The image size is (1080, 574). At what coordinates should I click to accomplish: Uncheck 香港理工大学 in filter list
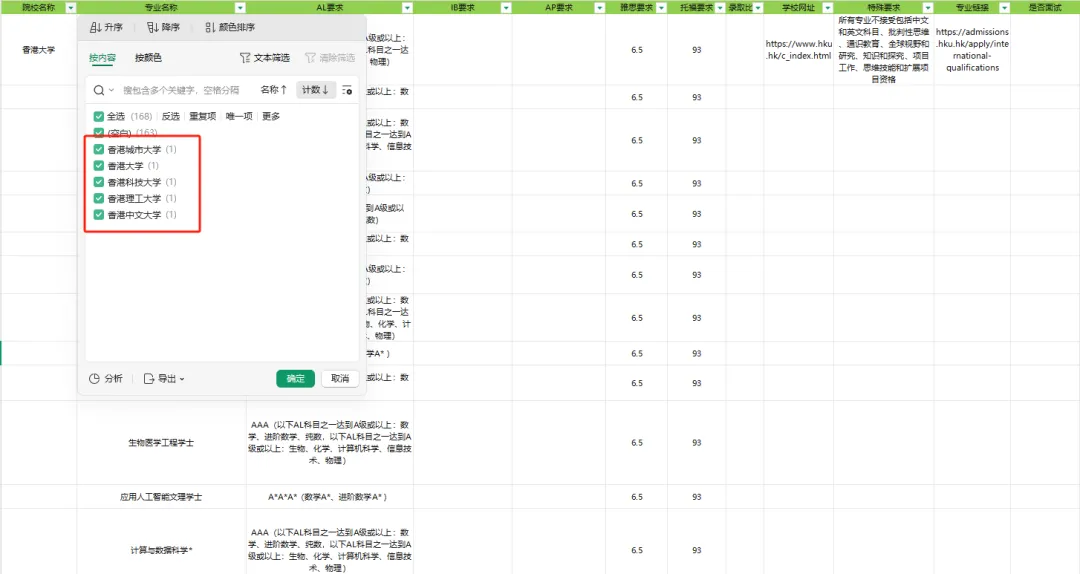click(x=98, y=198)
